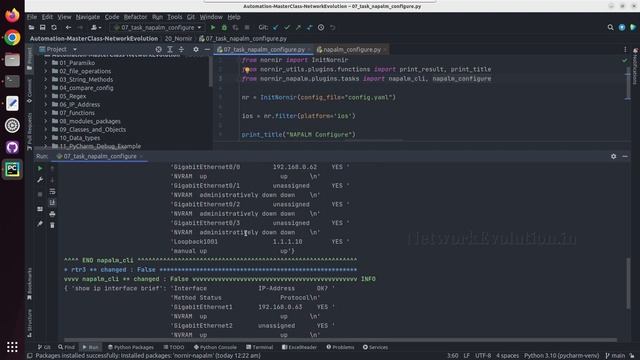This screenshot has width=640, height=360.
Task: Click the 20_Nornir breadcrumb
Action: 178,38
